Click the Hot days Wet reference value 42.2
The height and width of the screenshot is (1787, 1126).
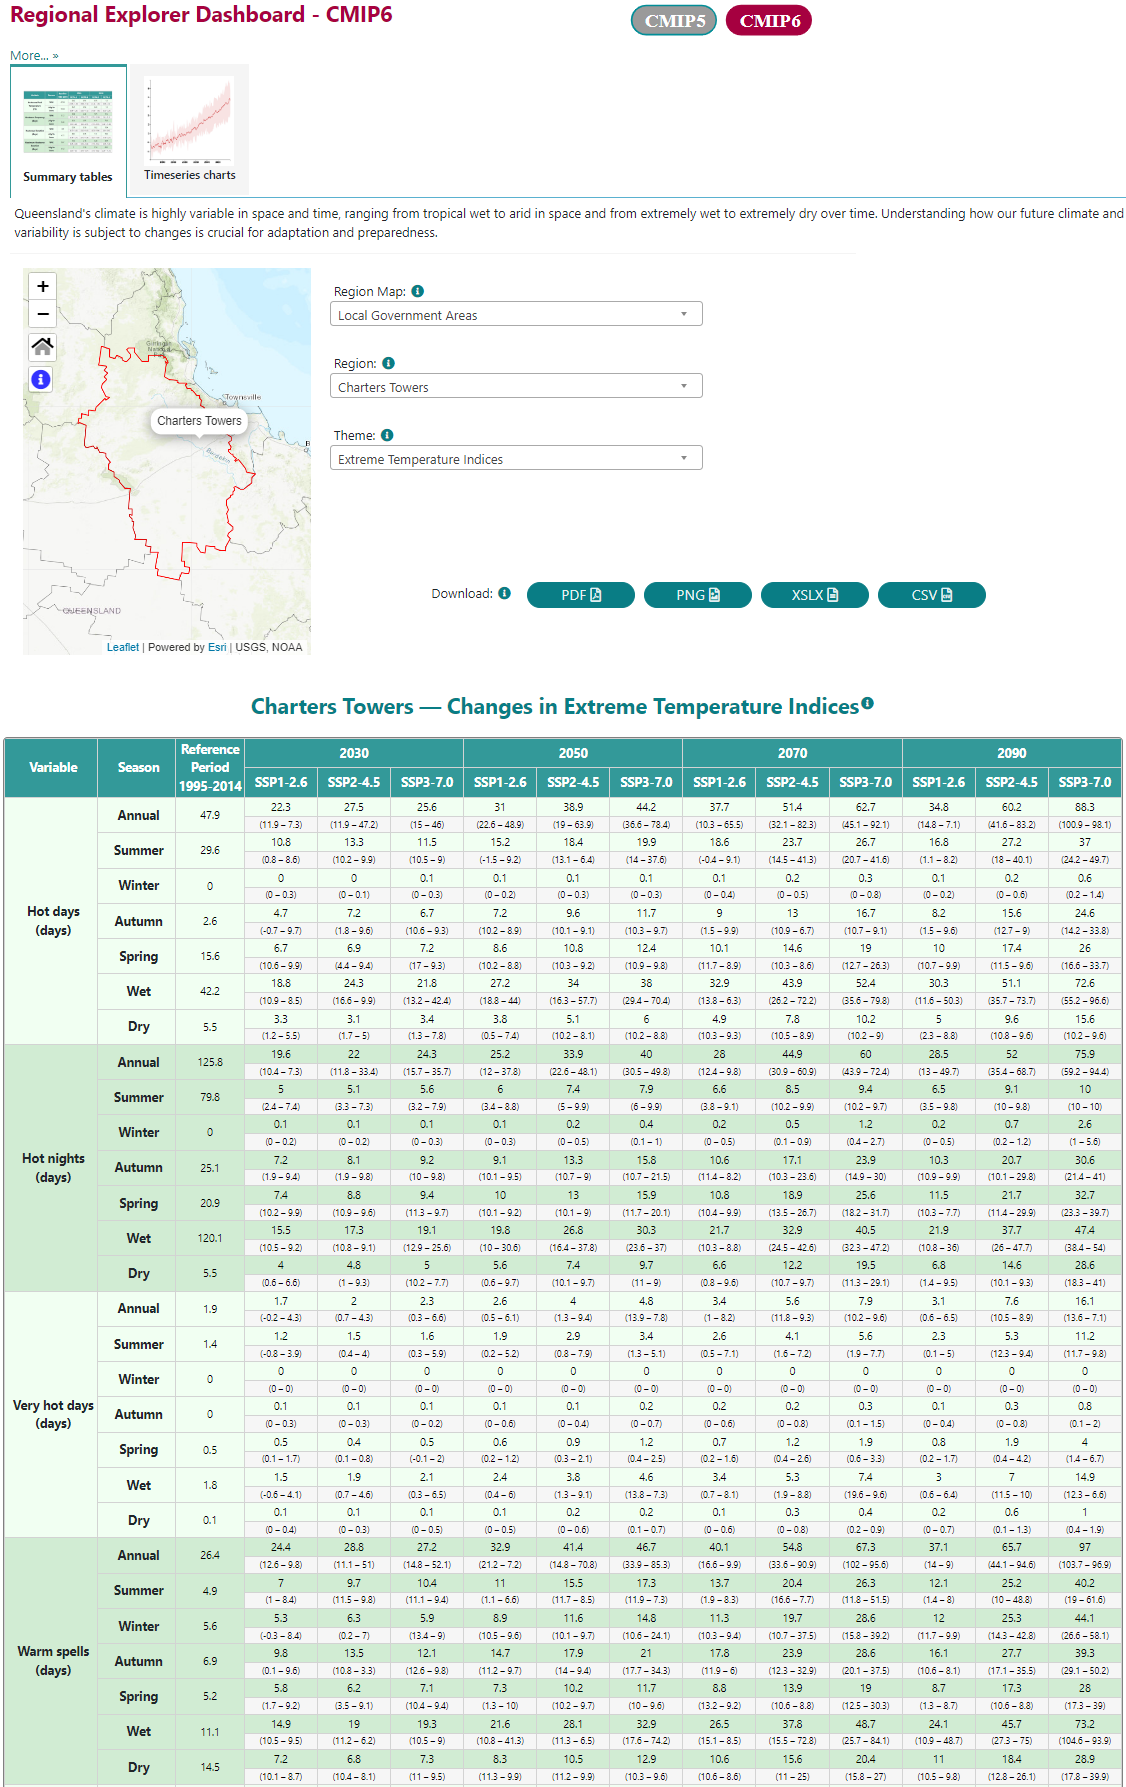210,991
